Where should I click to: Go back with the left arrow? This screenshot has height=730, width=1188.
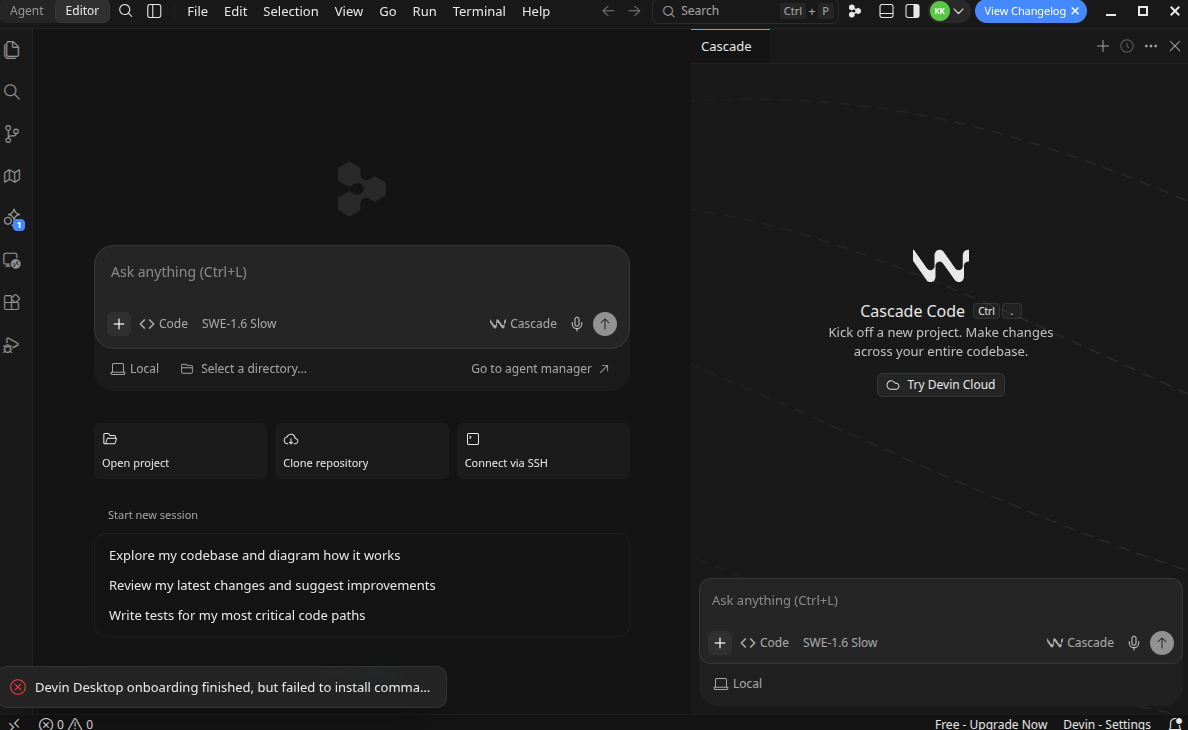(608, 11)
